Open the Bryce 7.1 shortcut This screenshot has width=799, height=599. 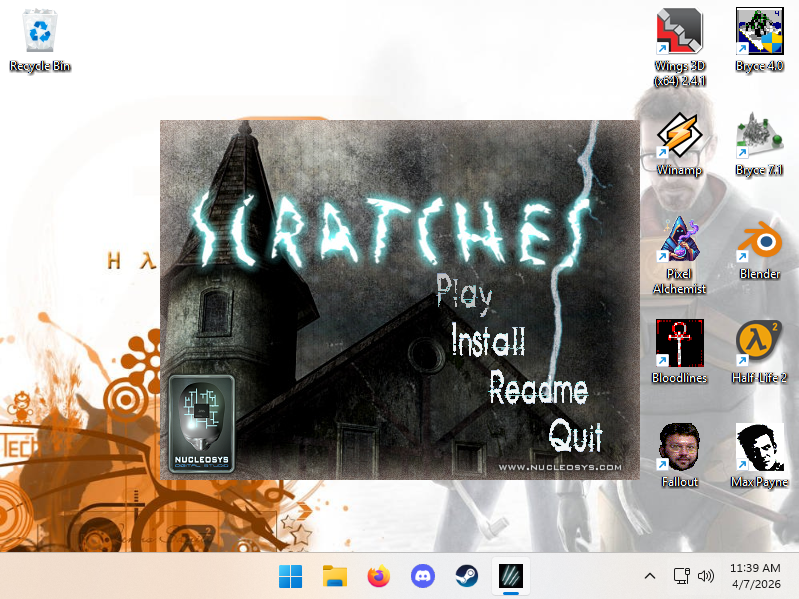pos(759,144)
